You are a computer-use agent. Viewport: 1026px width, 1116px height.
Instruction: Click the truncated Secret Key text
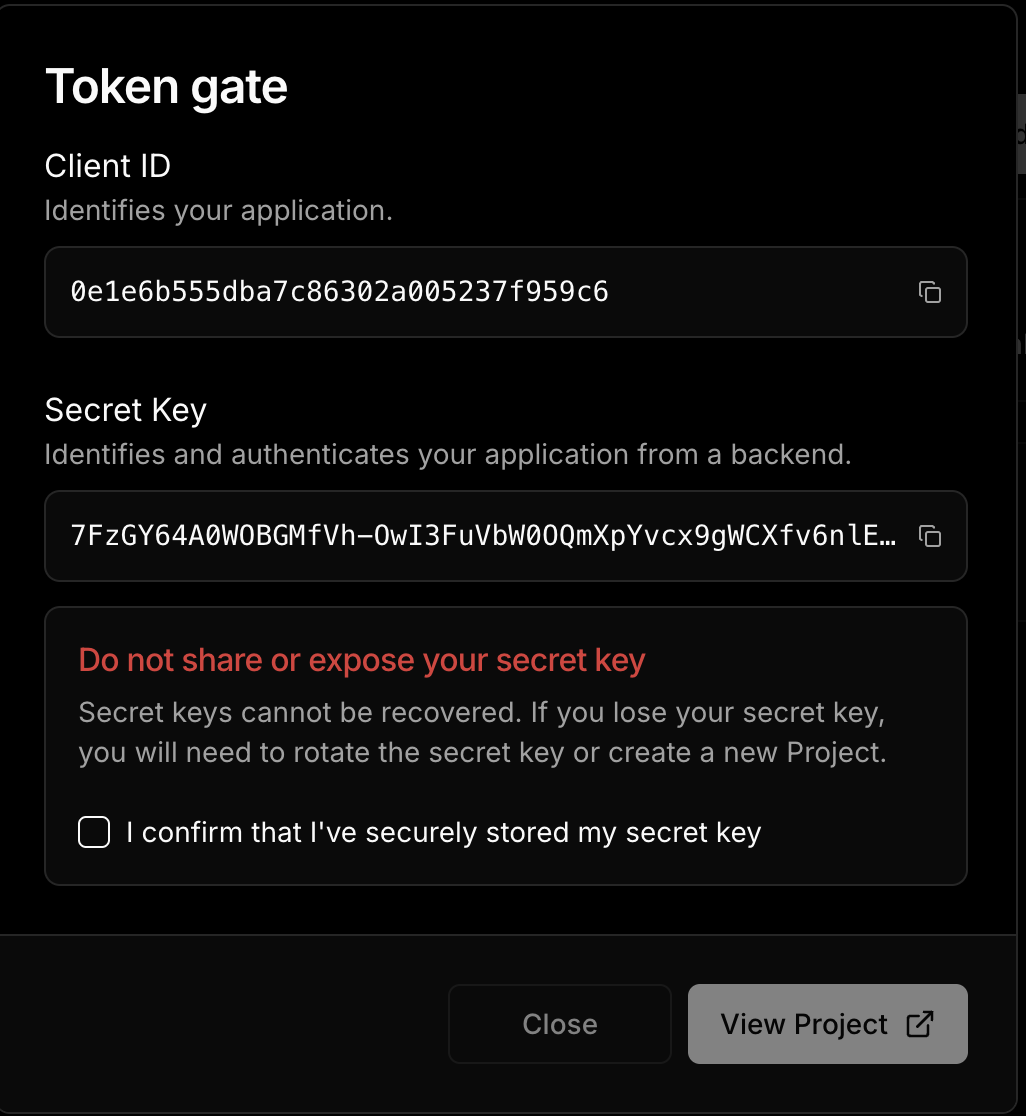pyautogui.click(x=480, y=536)
